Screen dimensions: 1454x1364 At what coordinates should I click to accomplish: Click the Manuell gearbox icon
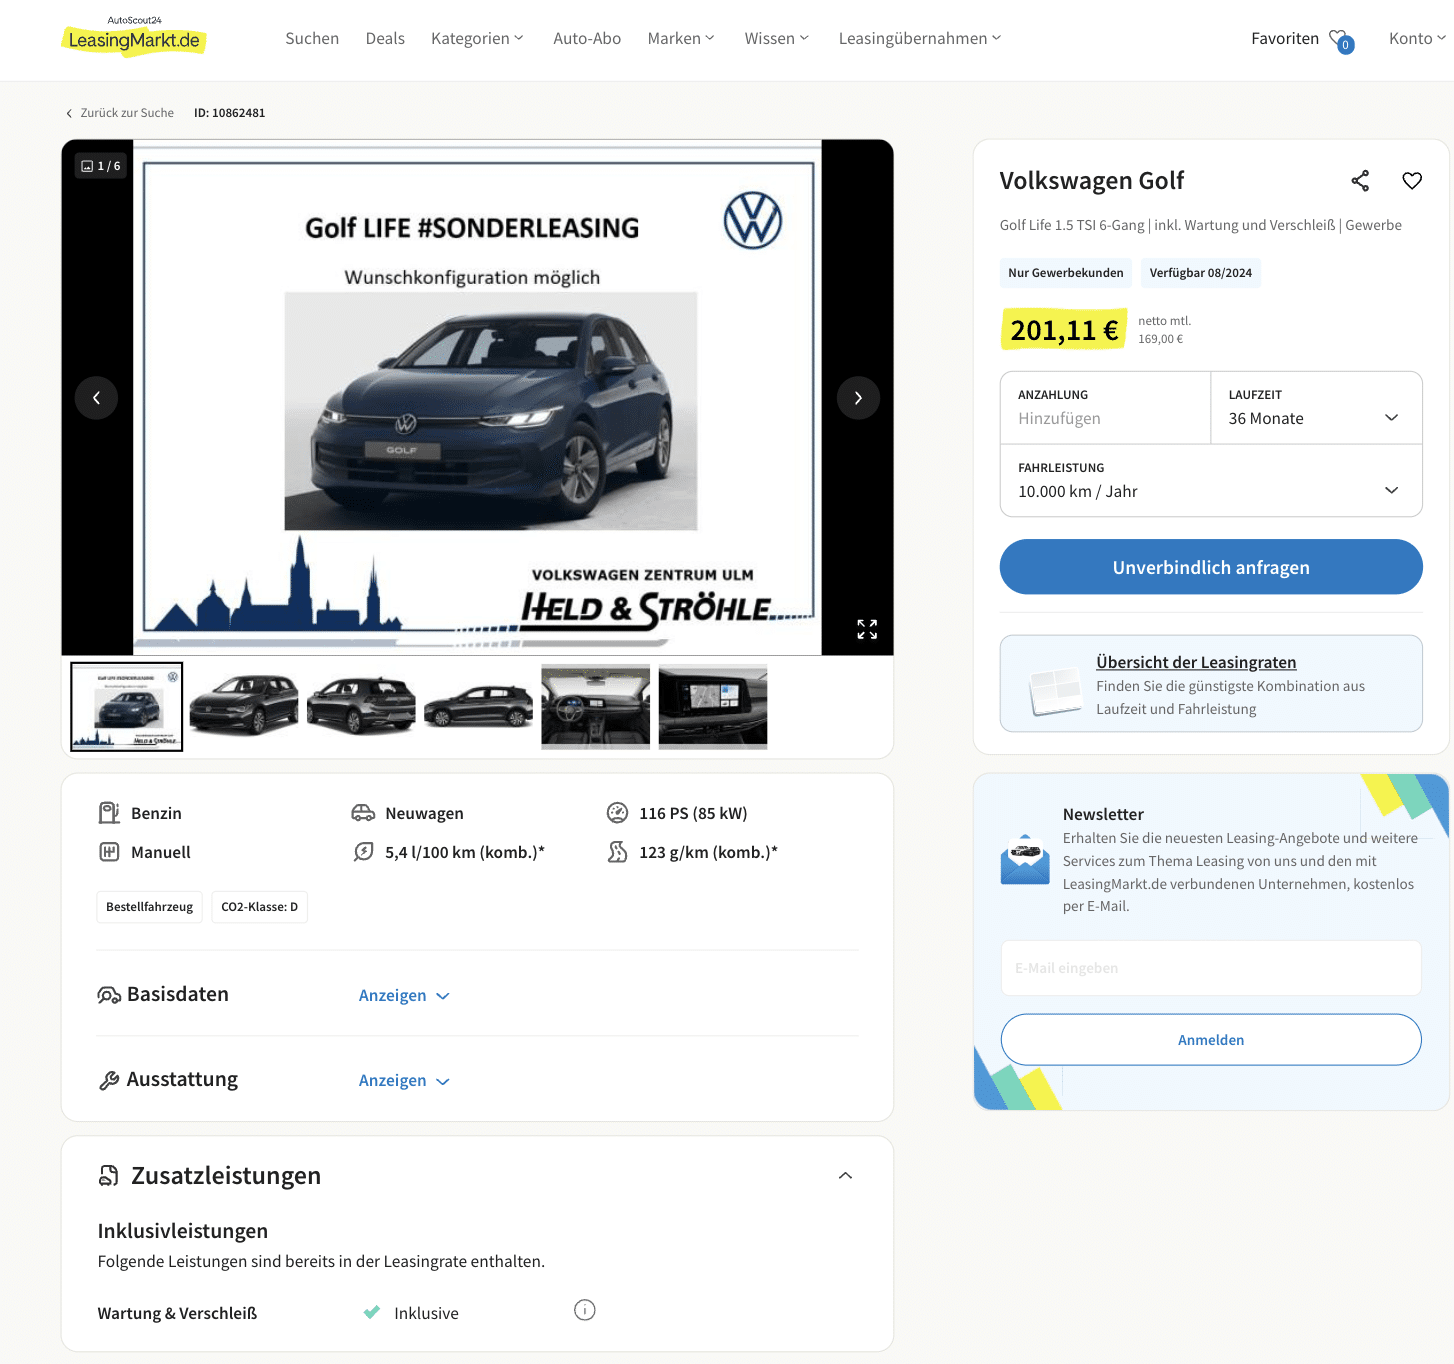pyautogui.click(x=109, y=852)
